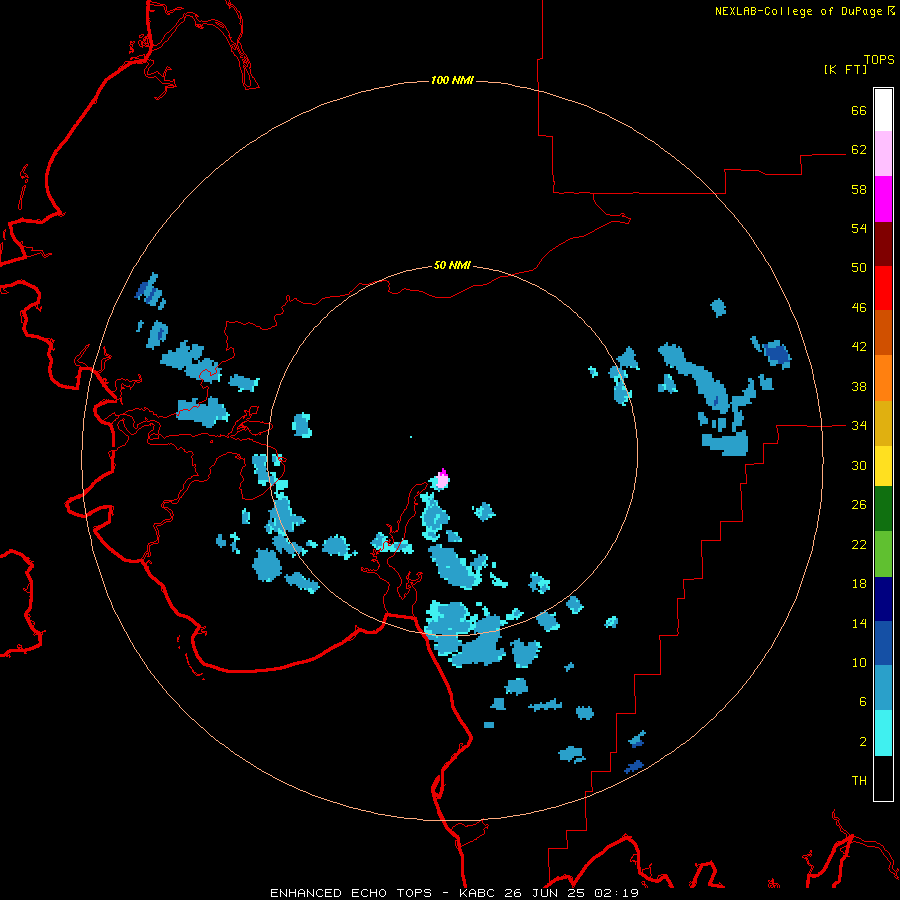Click the dark green swatch beside 26
900x900 pixels.
coord(883,509)
